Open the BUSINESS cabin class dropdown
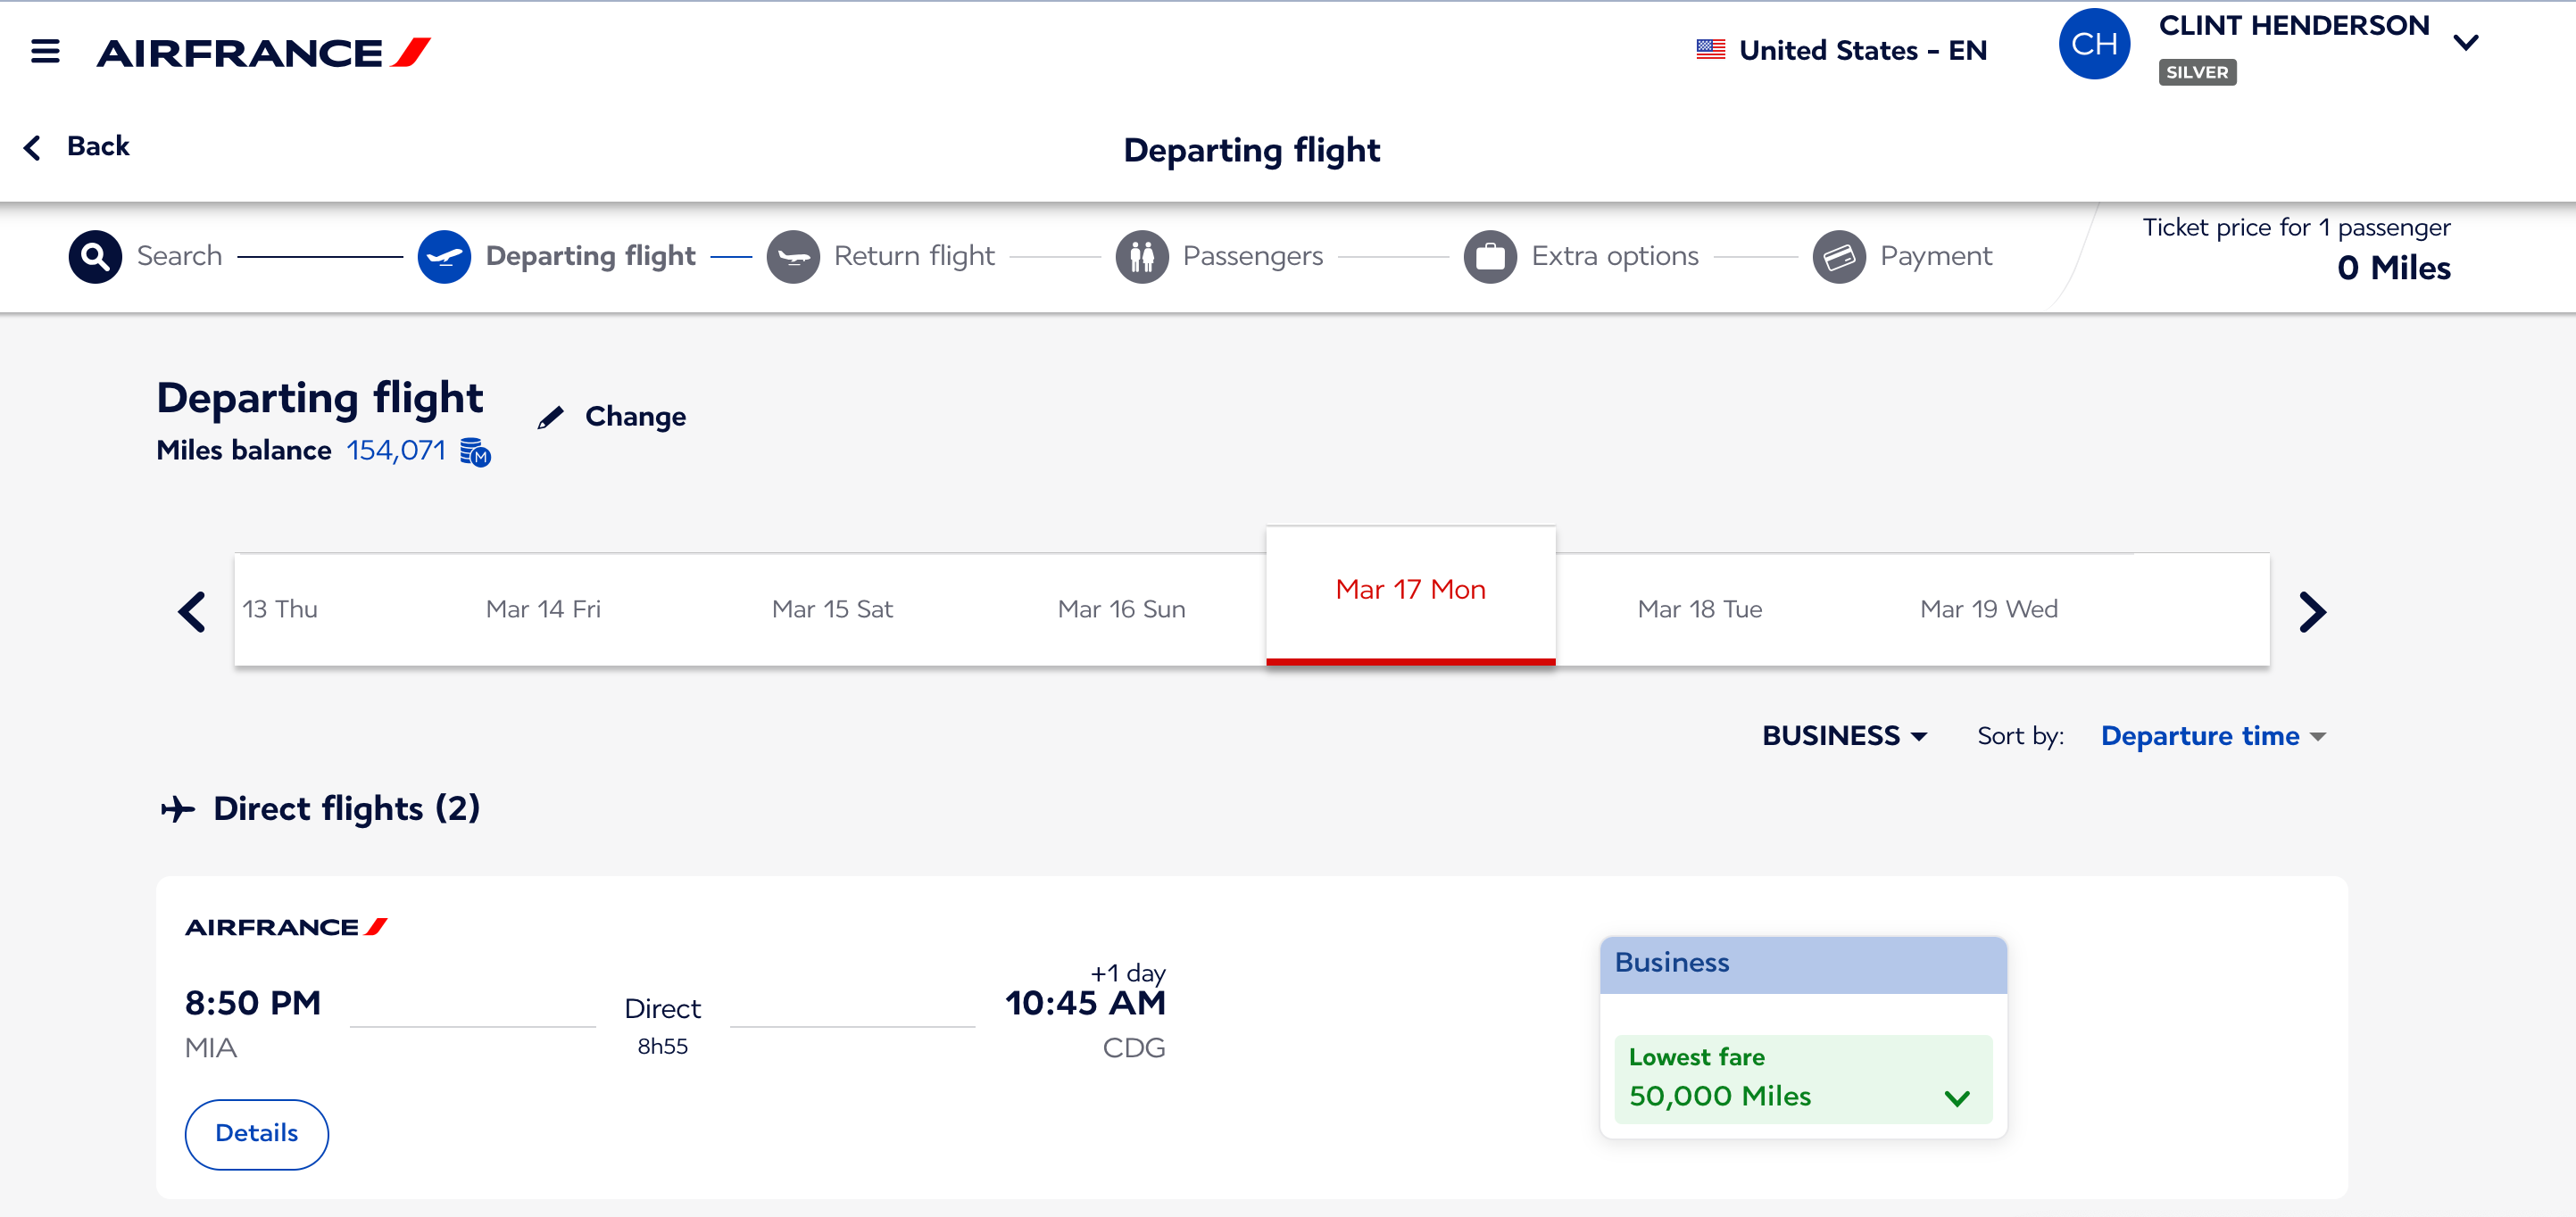Screen dimensions: 2576x1217 point(1845,735)
